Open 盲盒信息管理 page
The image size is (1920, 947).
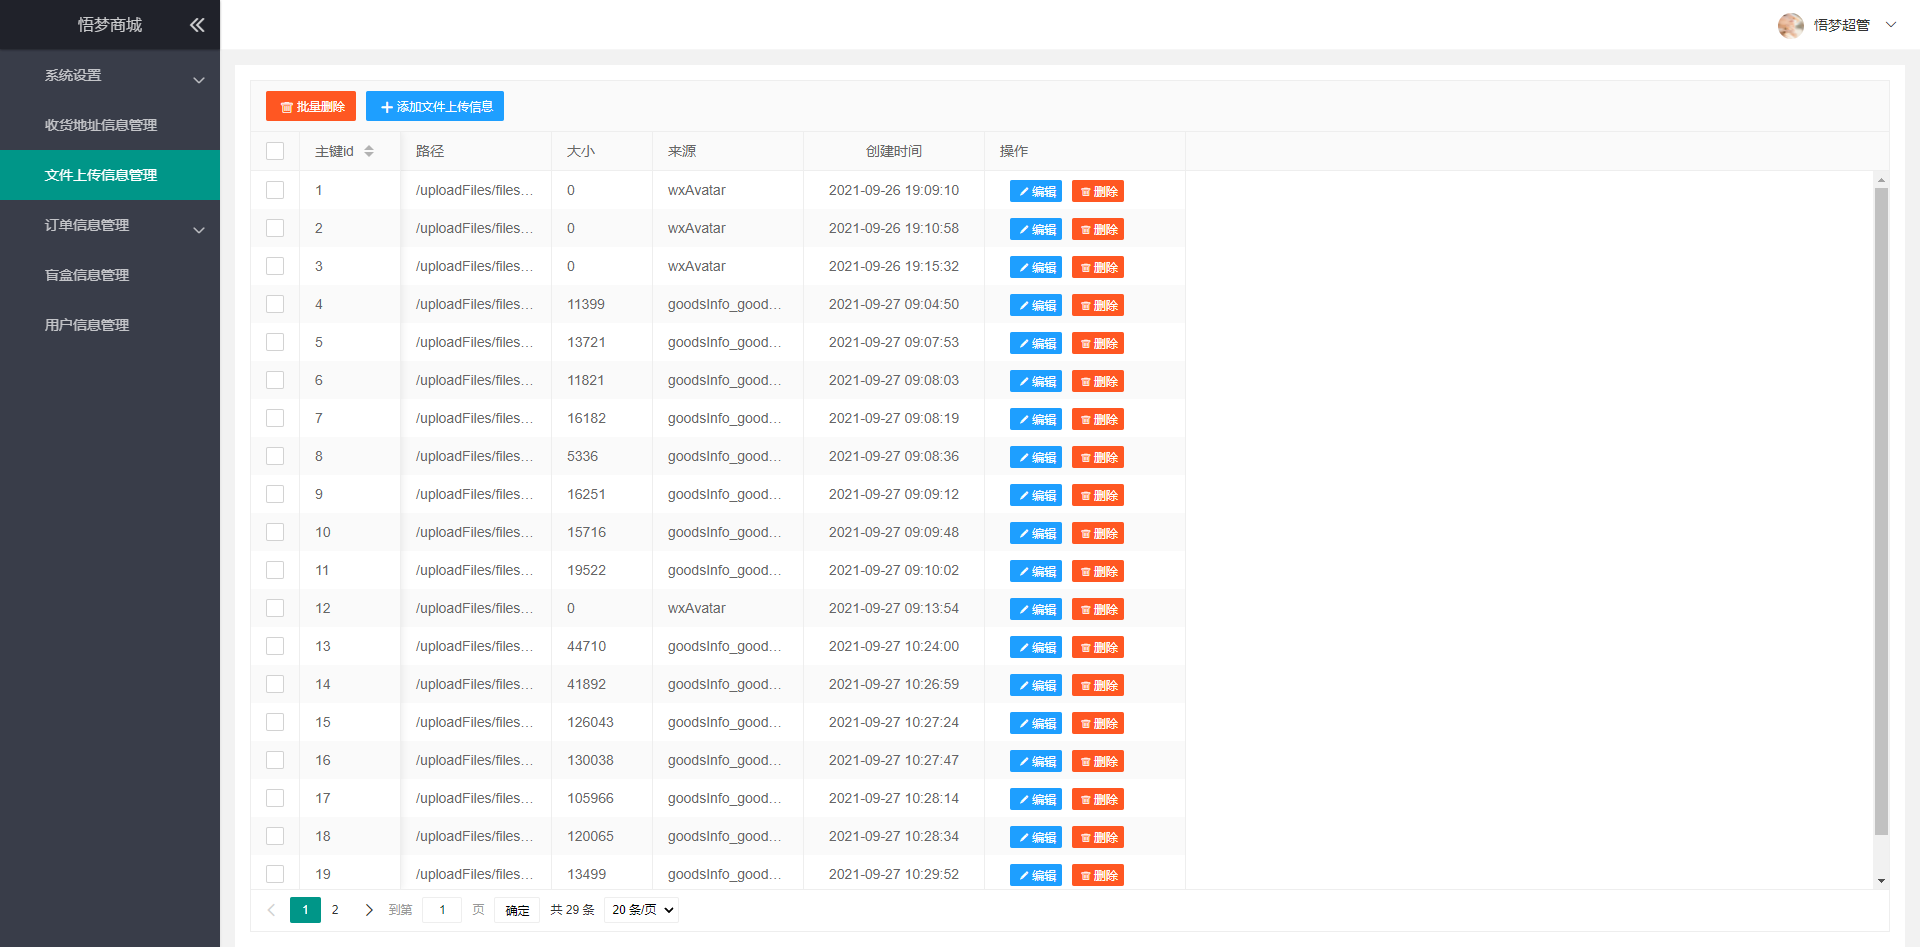110,275
